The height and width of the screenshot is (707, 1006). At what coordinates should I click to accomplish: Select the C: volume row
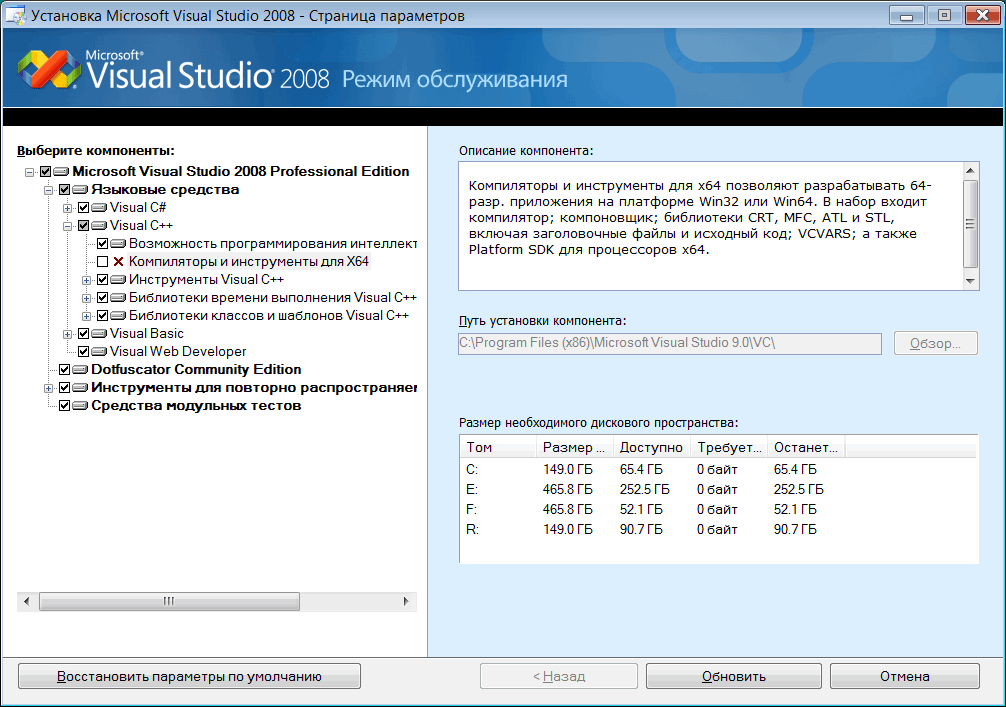(719, 470)
